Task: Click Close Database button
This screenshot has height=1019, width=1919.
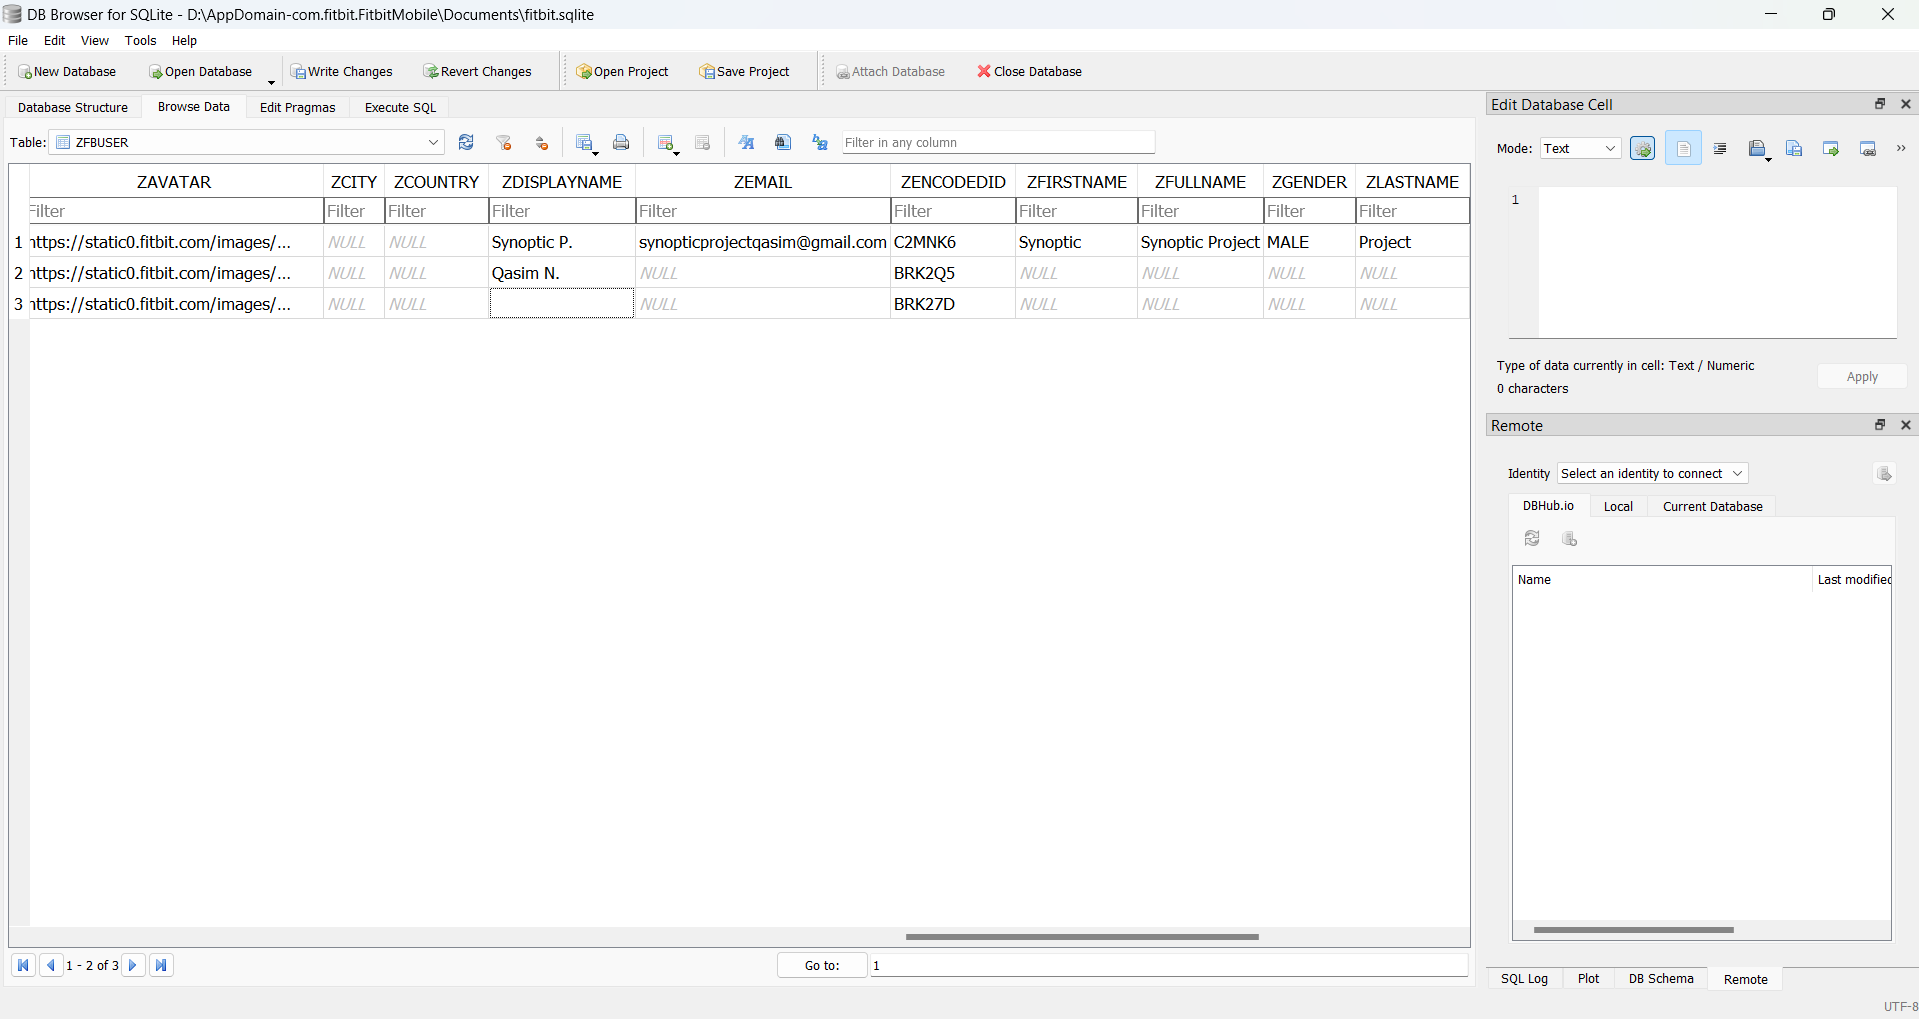Action: [x=1029, y=72]
